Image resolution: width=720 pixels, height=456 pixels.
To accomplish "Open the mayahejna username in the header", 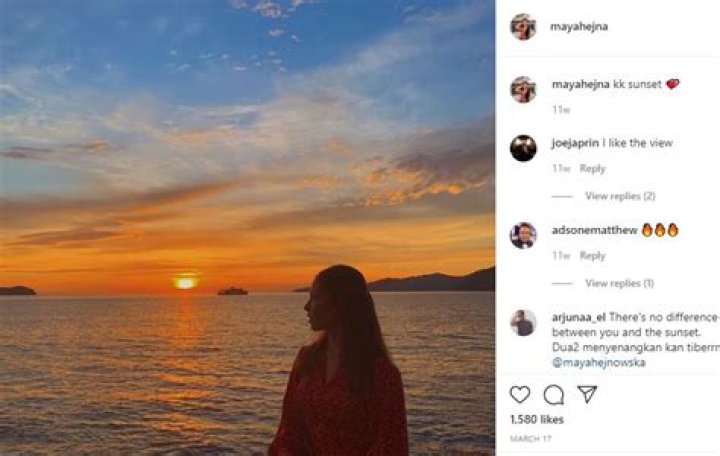I will [x=577, y=27].
